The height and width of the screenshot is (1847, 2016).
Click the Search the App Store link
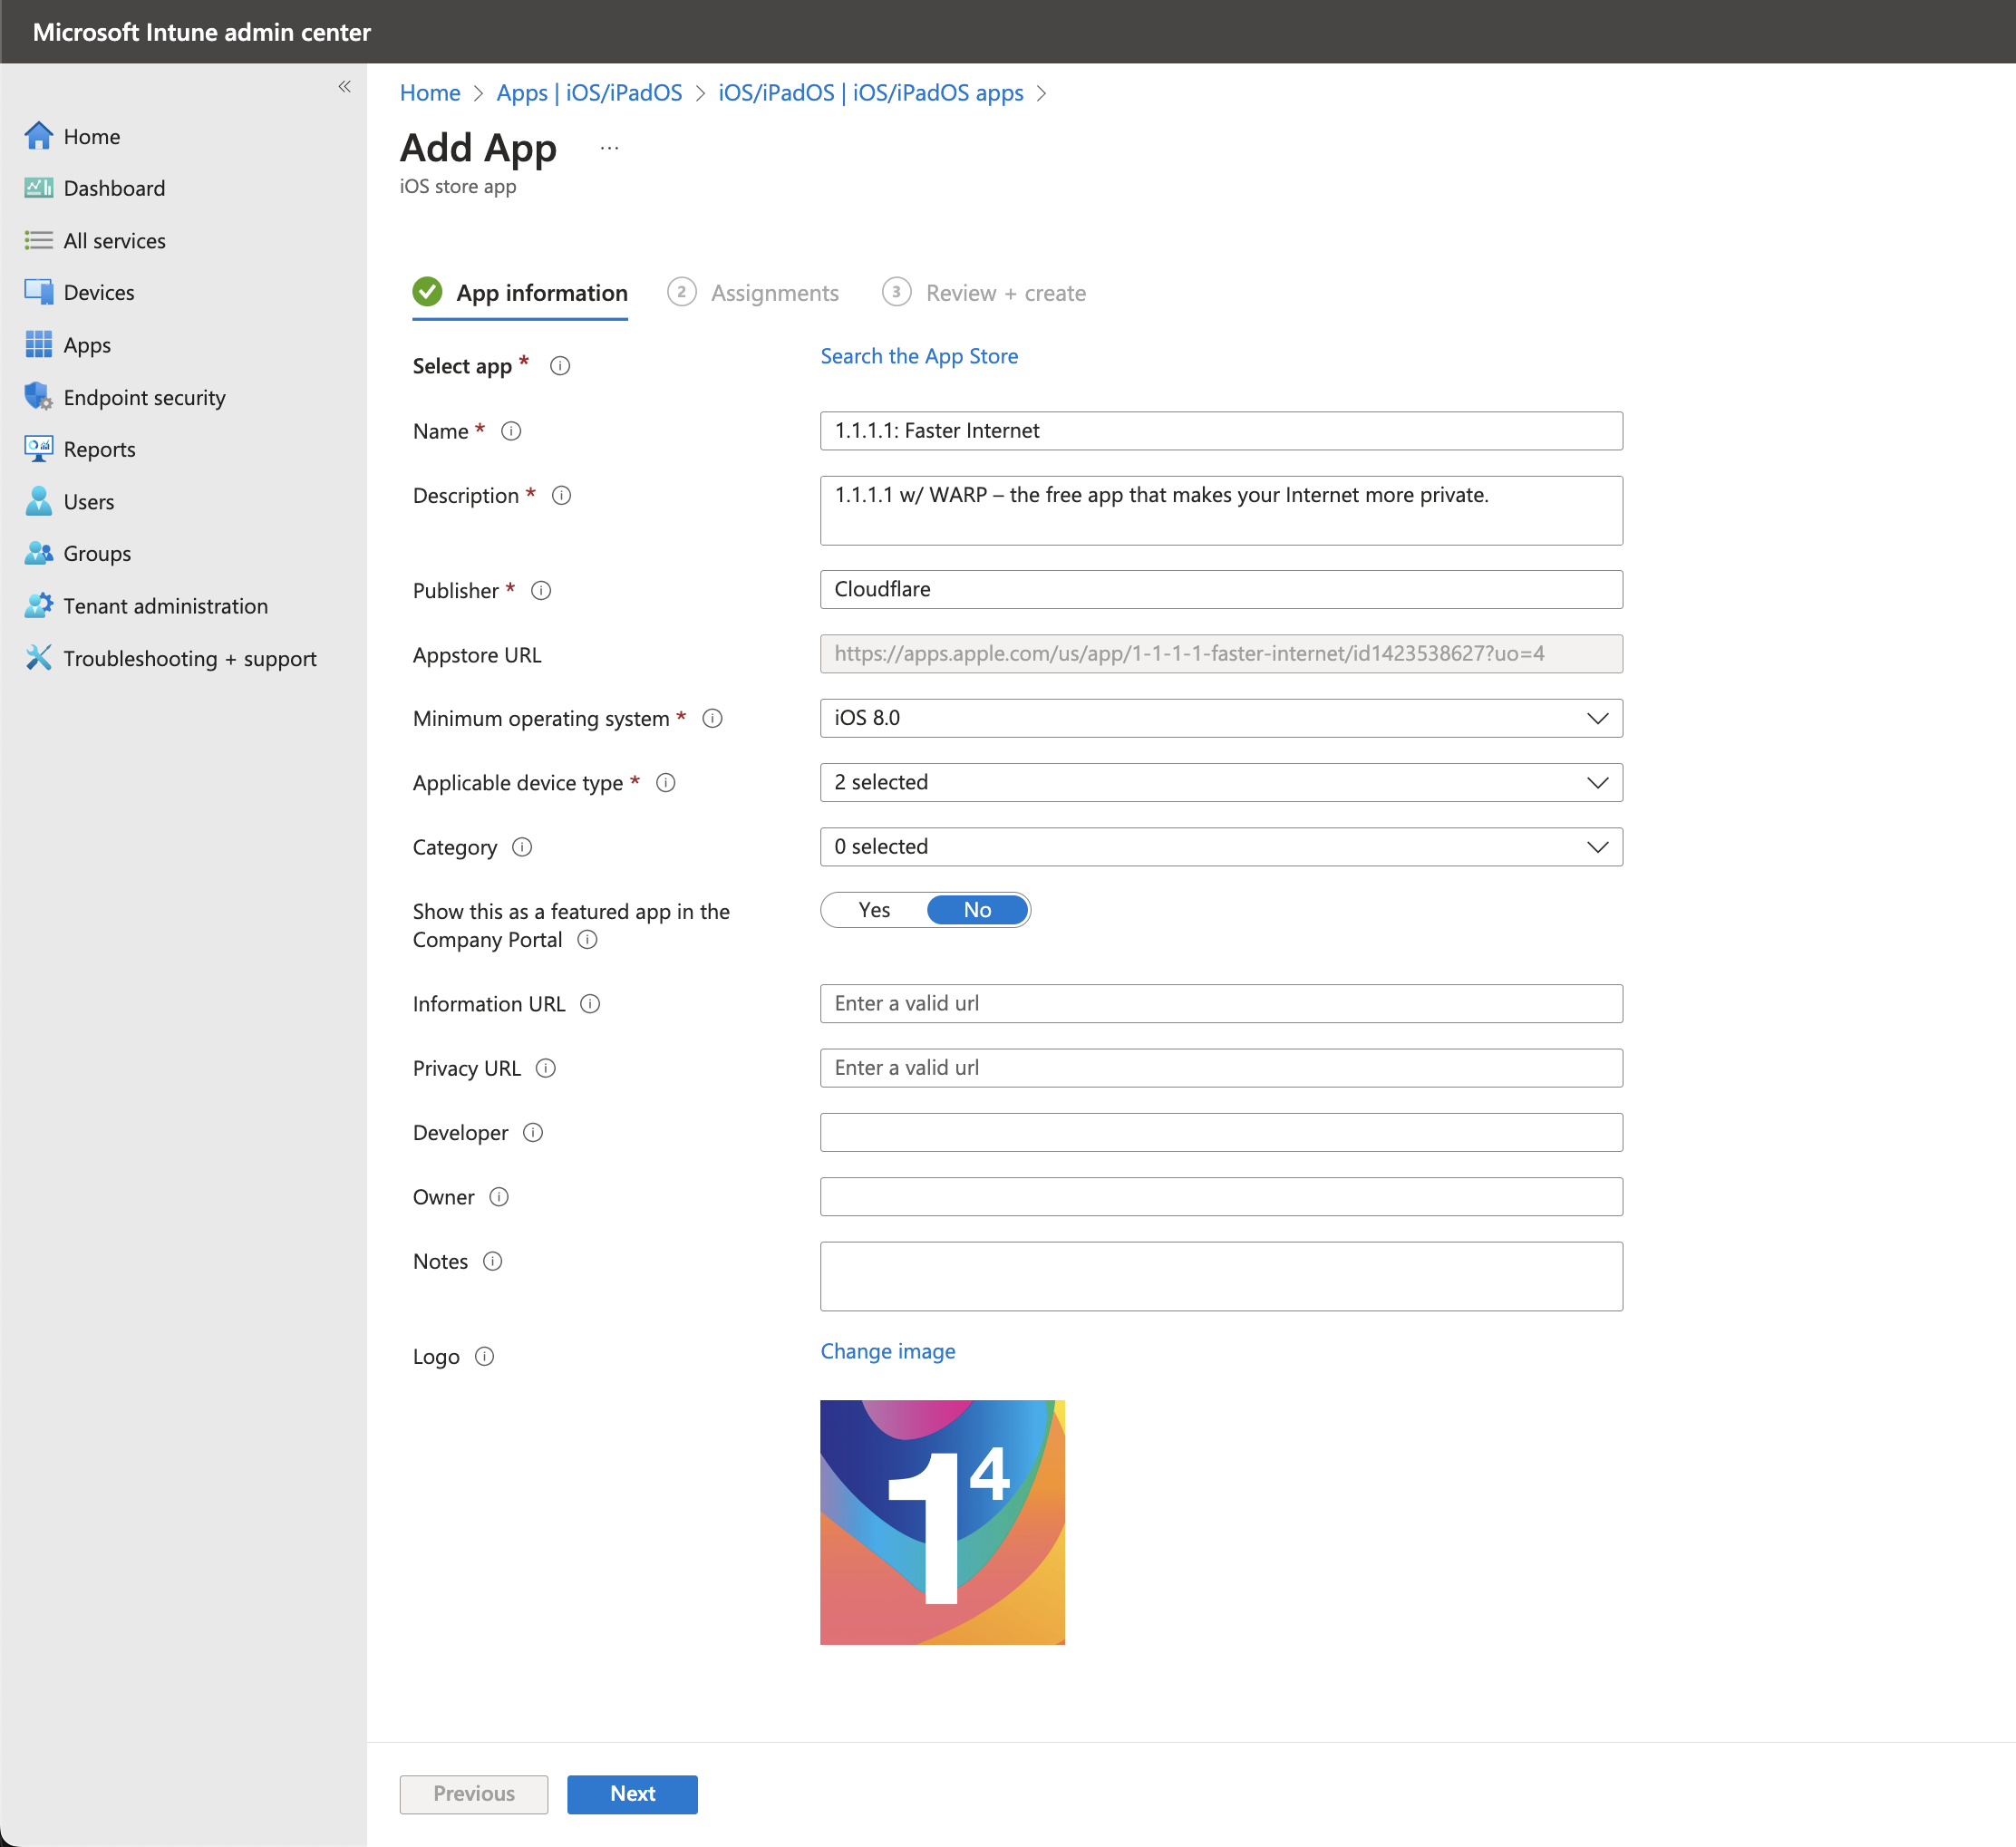click(919, 356)
